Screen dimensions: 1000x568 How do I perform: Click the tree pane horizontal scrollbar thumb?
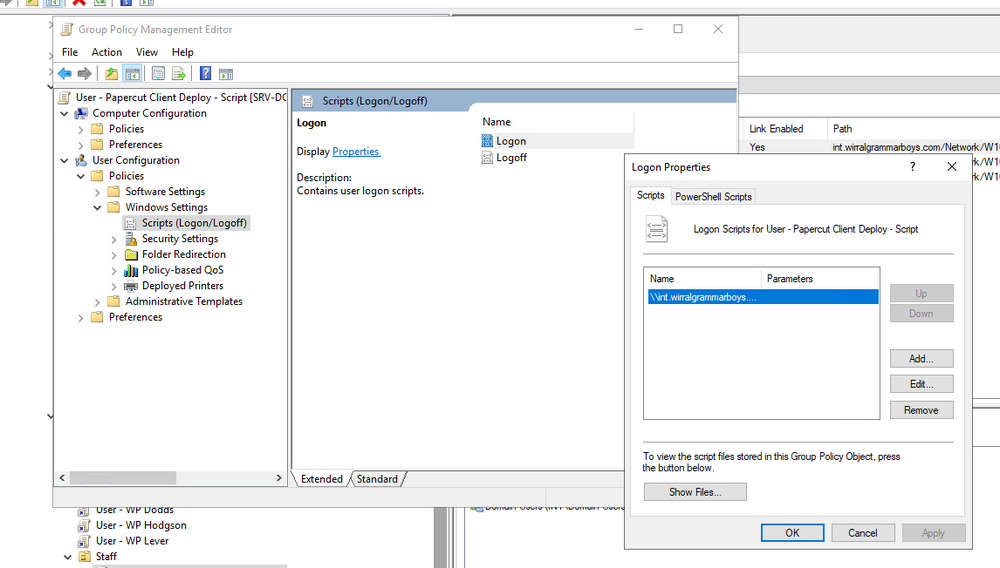tap(122, 477)
